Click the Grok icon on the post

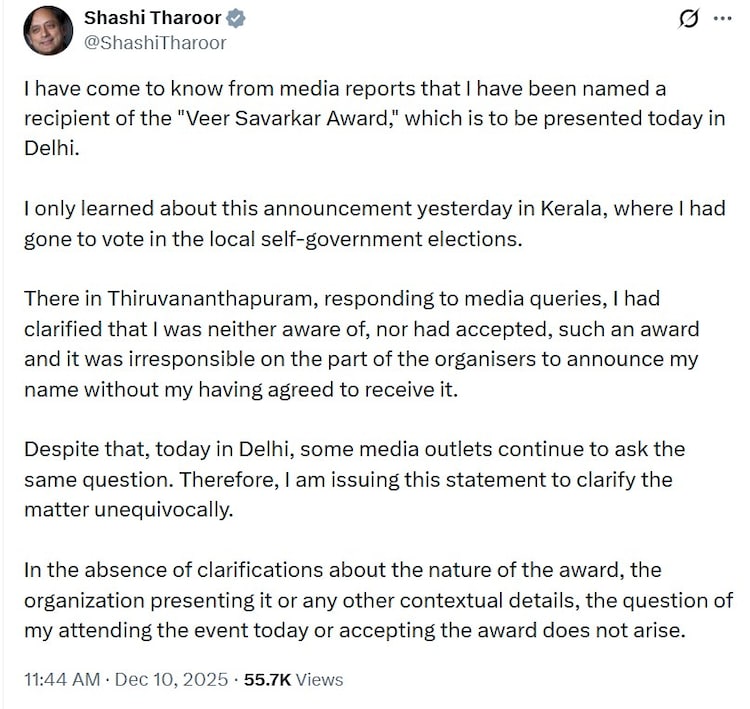click(687, 19)
